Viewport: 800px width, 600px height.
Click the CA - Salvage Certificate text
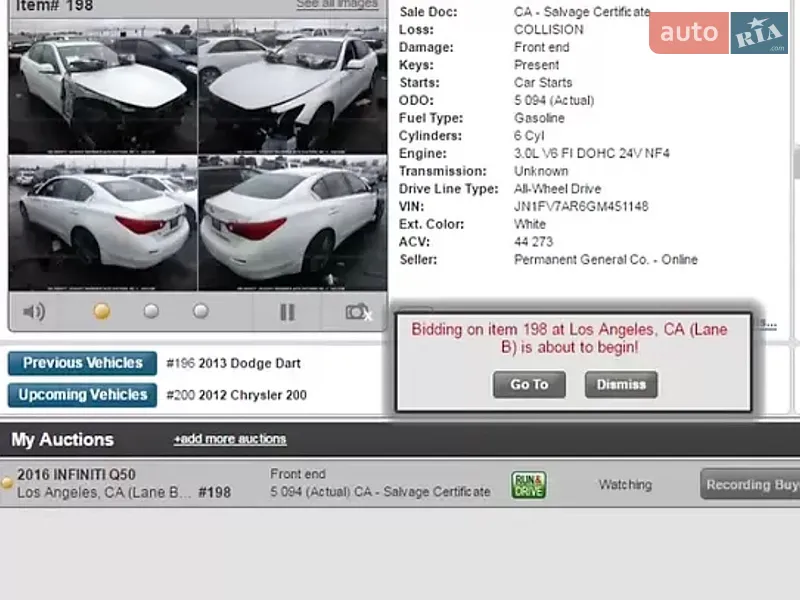(582, 12)
